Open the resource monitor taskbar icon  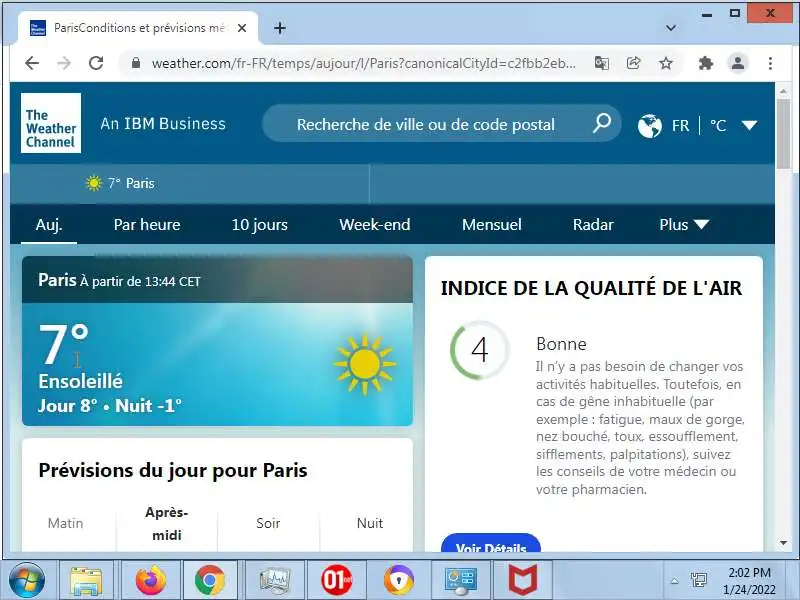pos(274,580)
